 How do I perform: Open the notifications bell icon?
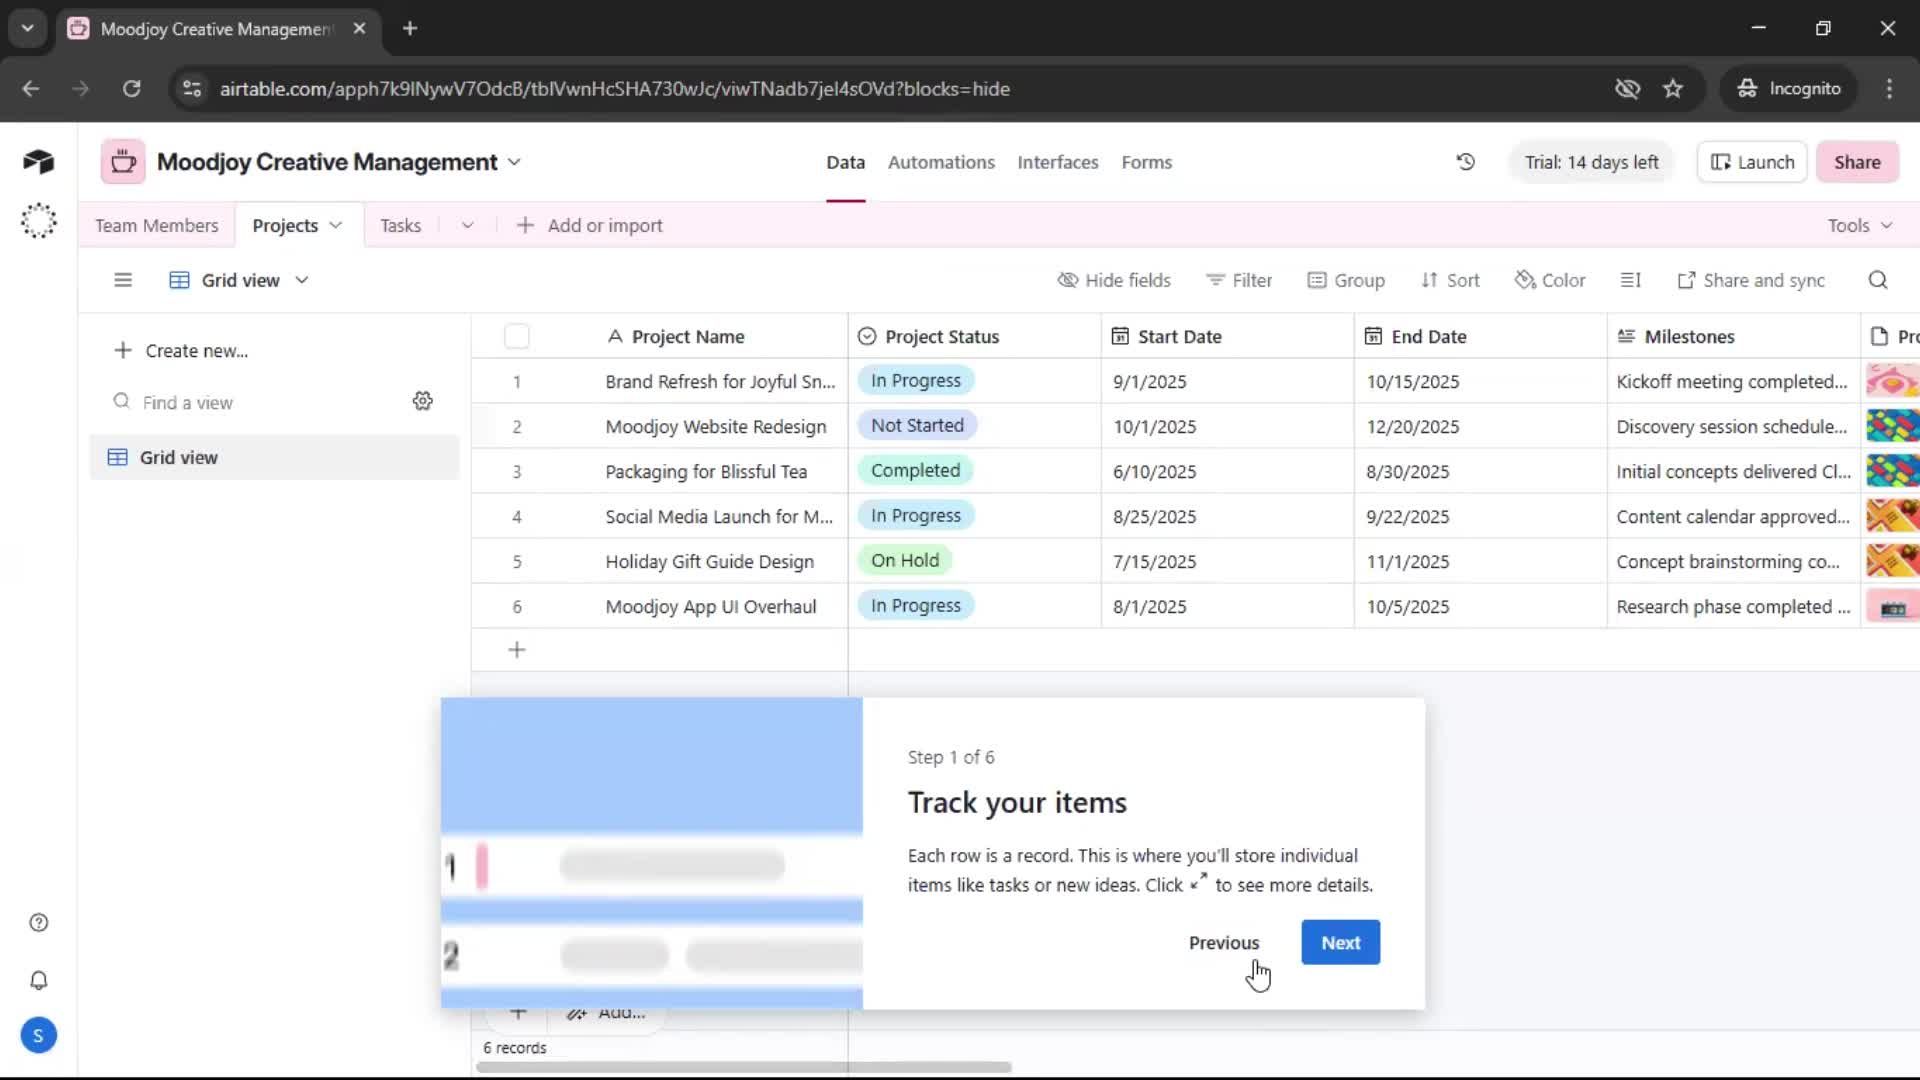click(39, 980)
